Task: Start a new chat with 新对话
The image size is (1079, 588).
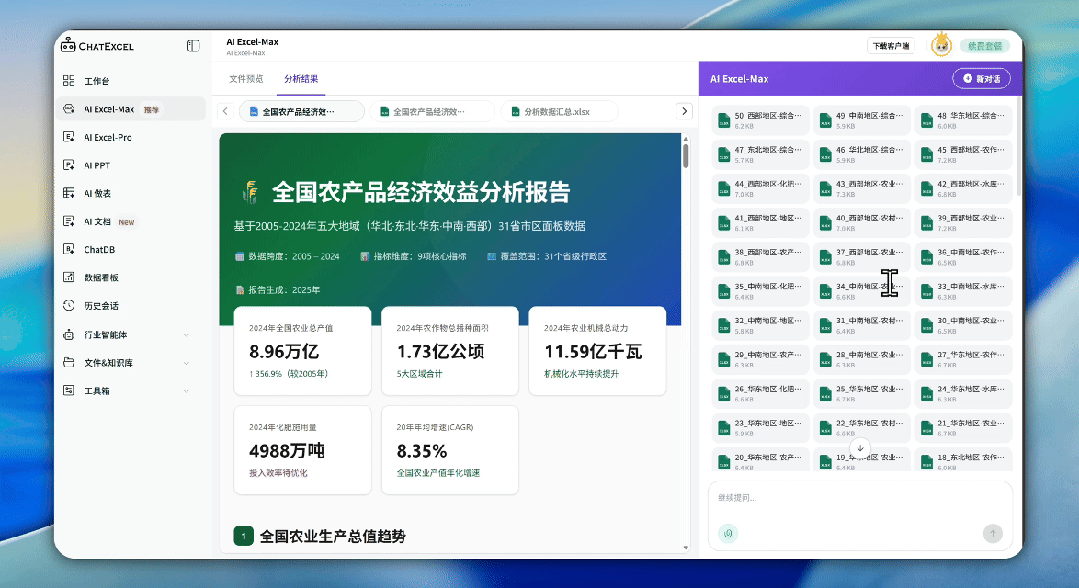Action: 981,78
